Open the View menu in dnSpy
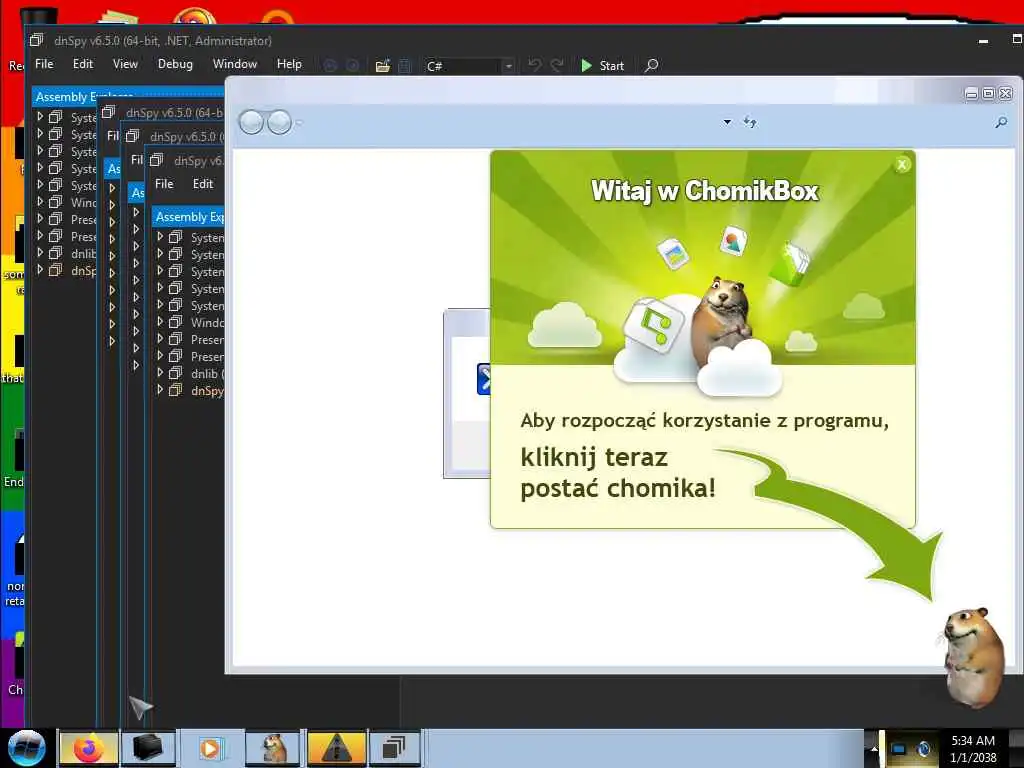This screenshot has height=768, width=1024. (125, 64)
